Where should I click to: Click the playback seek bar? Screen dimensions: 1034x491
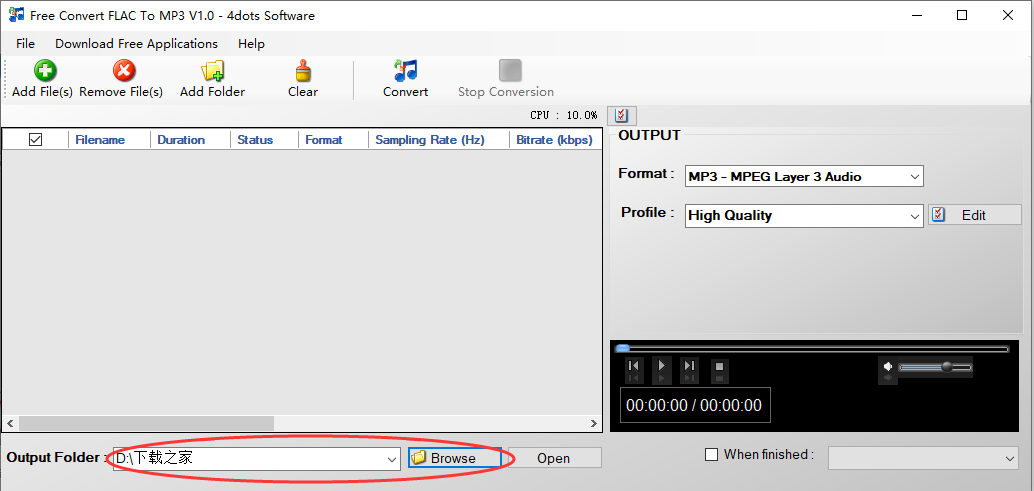(811, 349)
